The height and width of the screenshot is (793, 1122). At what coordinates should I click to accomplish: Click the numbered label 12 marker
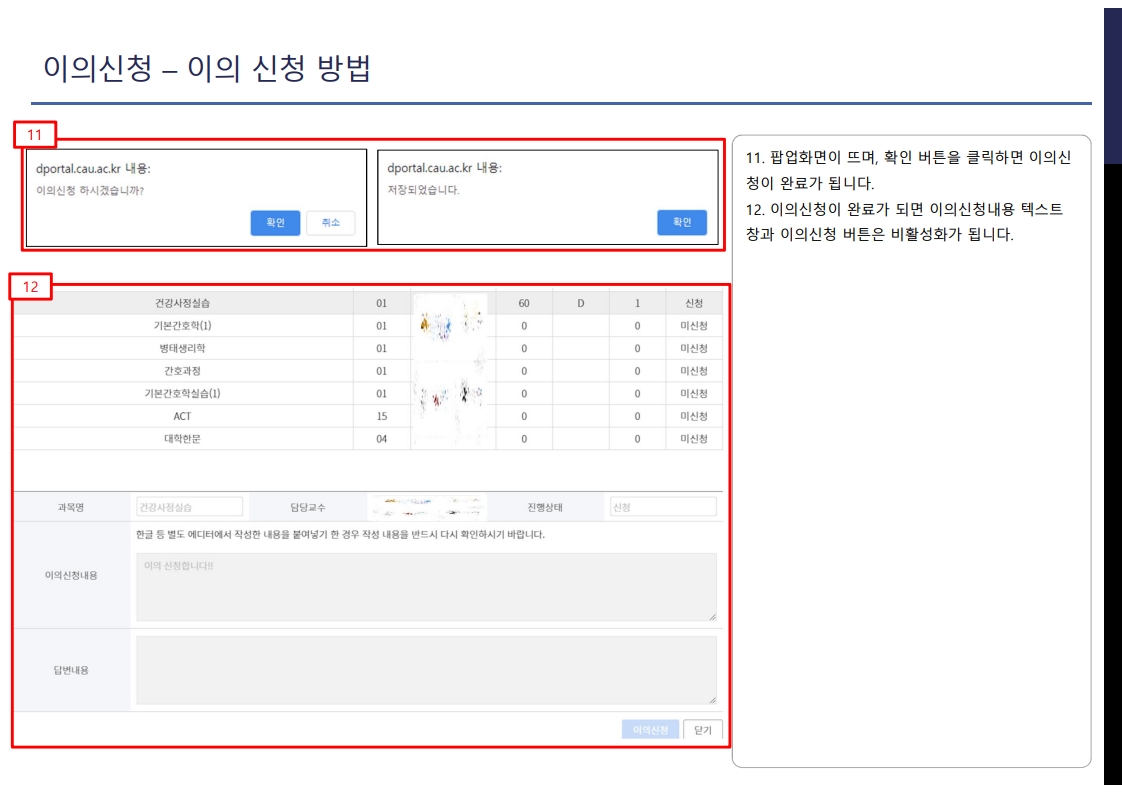[32, 290]
